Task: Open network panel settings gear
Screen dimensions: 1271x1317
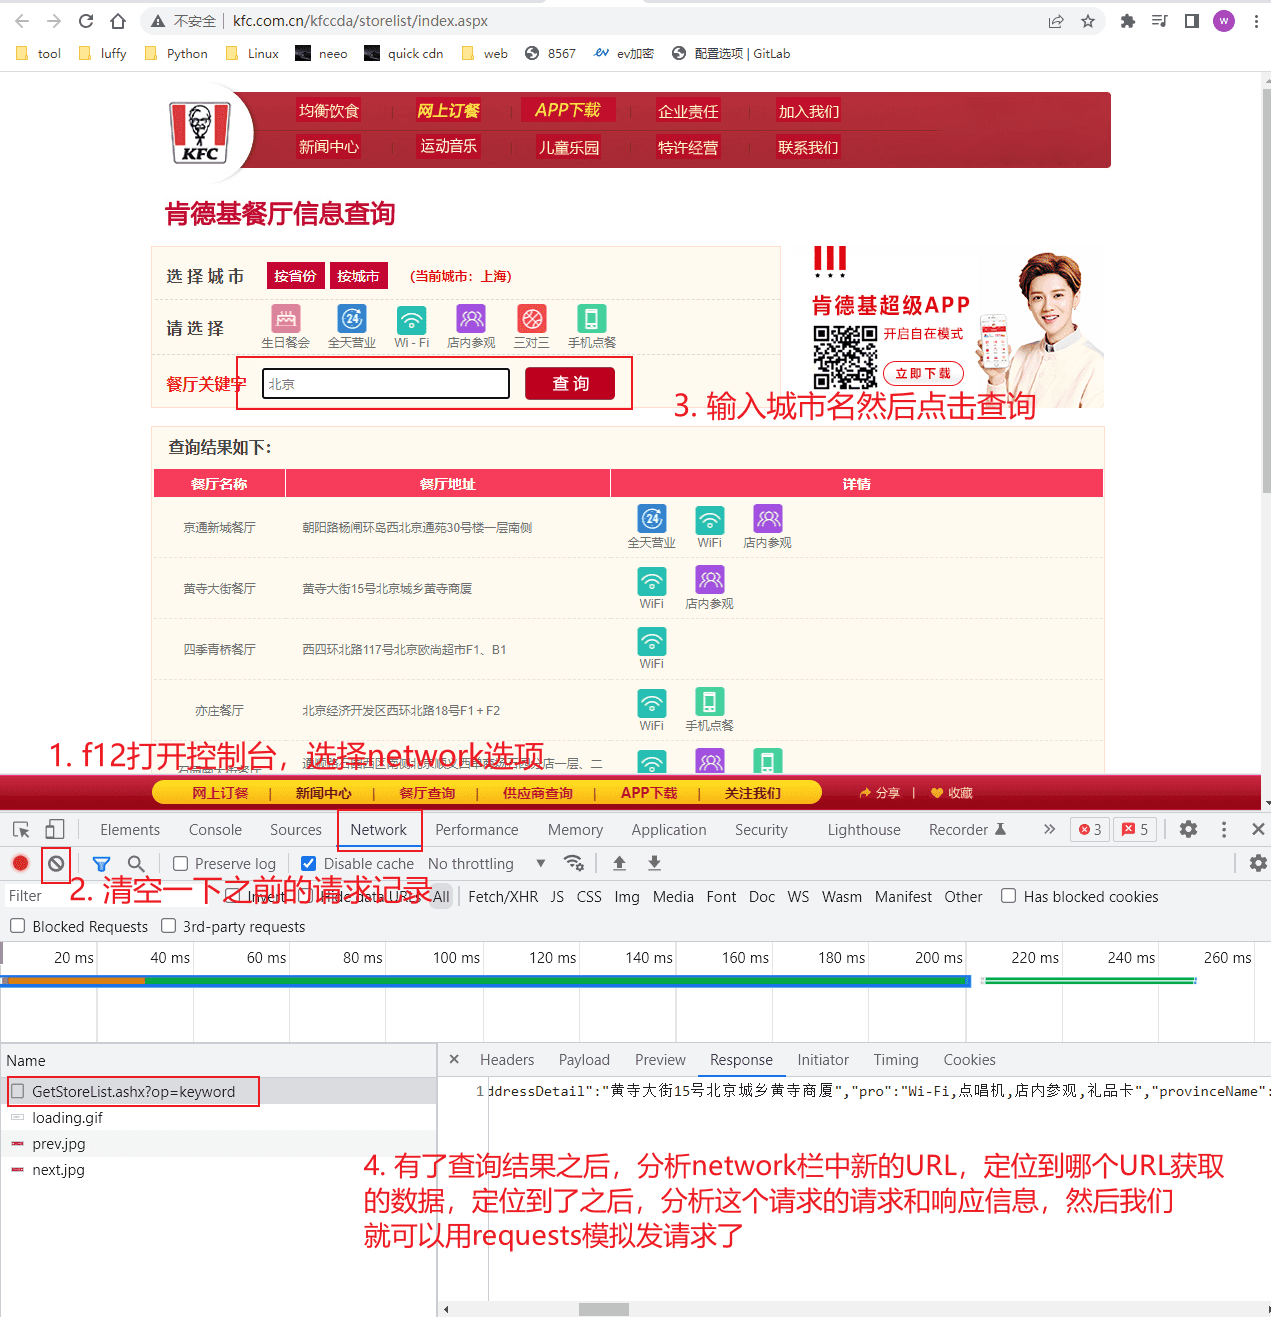Action: [1258, 863]
